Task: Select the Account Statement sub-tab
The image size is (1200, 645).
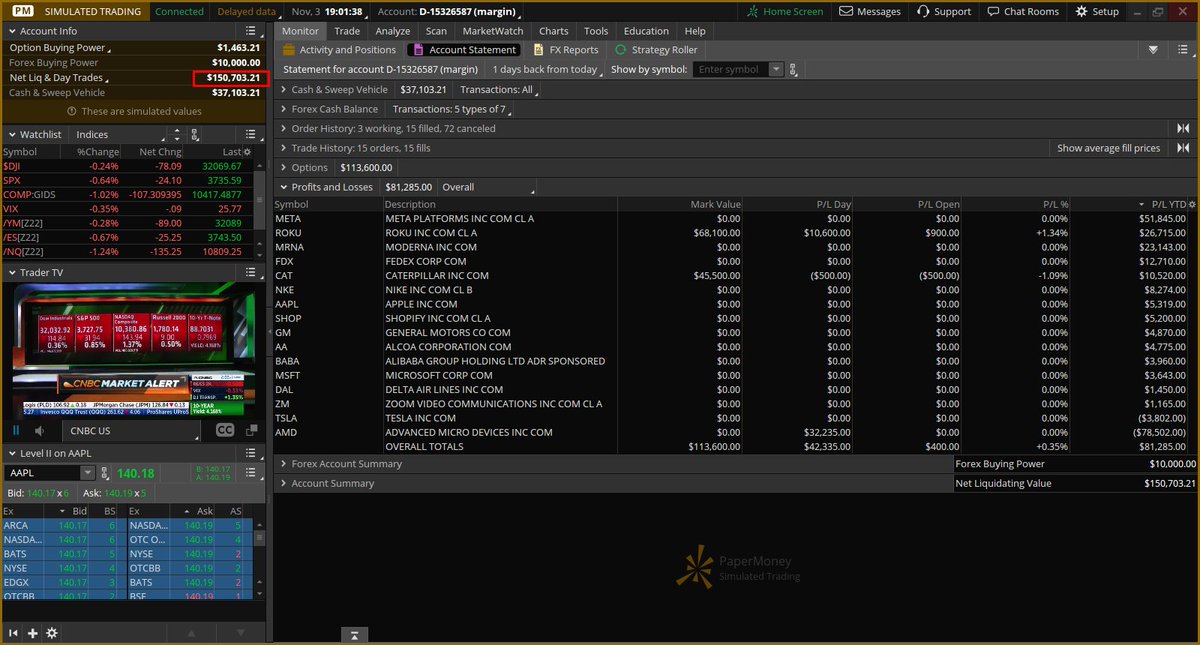Action: 465,49
